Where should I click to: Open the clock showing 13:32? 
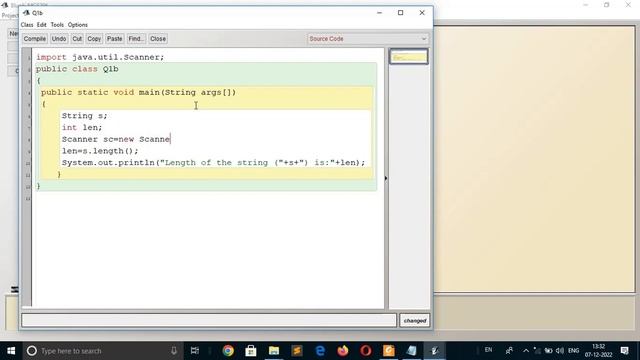(x=598, y=351)
